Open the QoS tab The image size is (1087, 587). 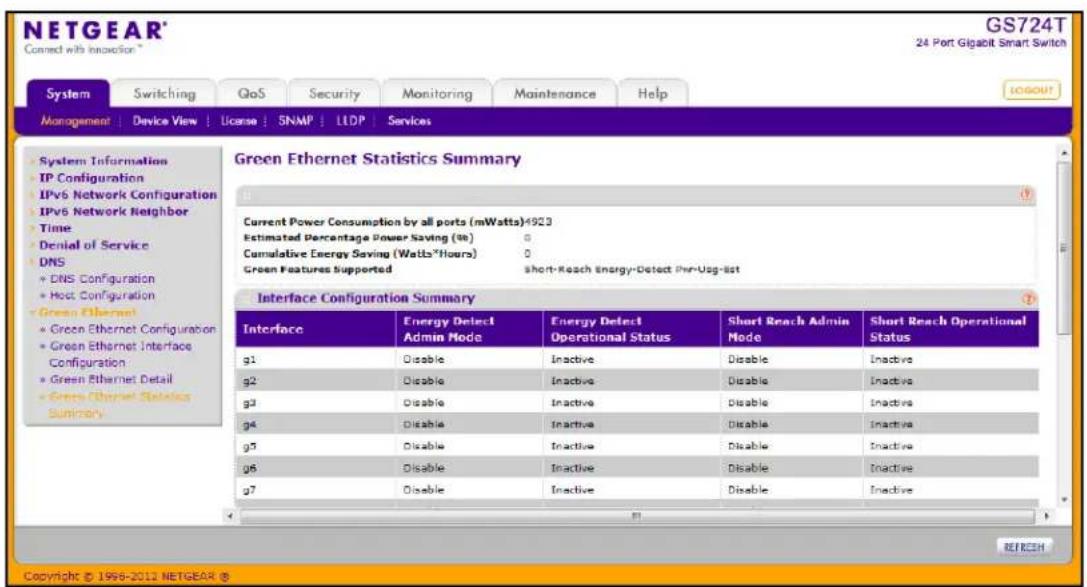[x=251, y=94]
